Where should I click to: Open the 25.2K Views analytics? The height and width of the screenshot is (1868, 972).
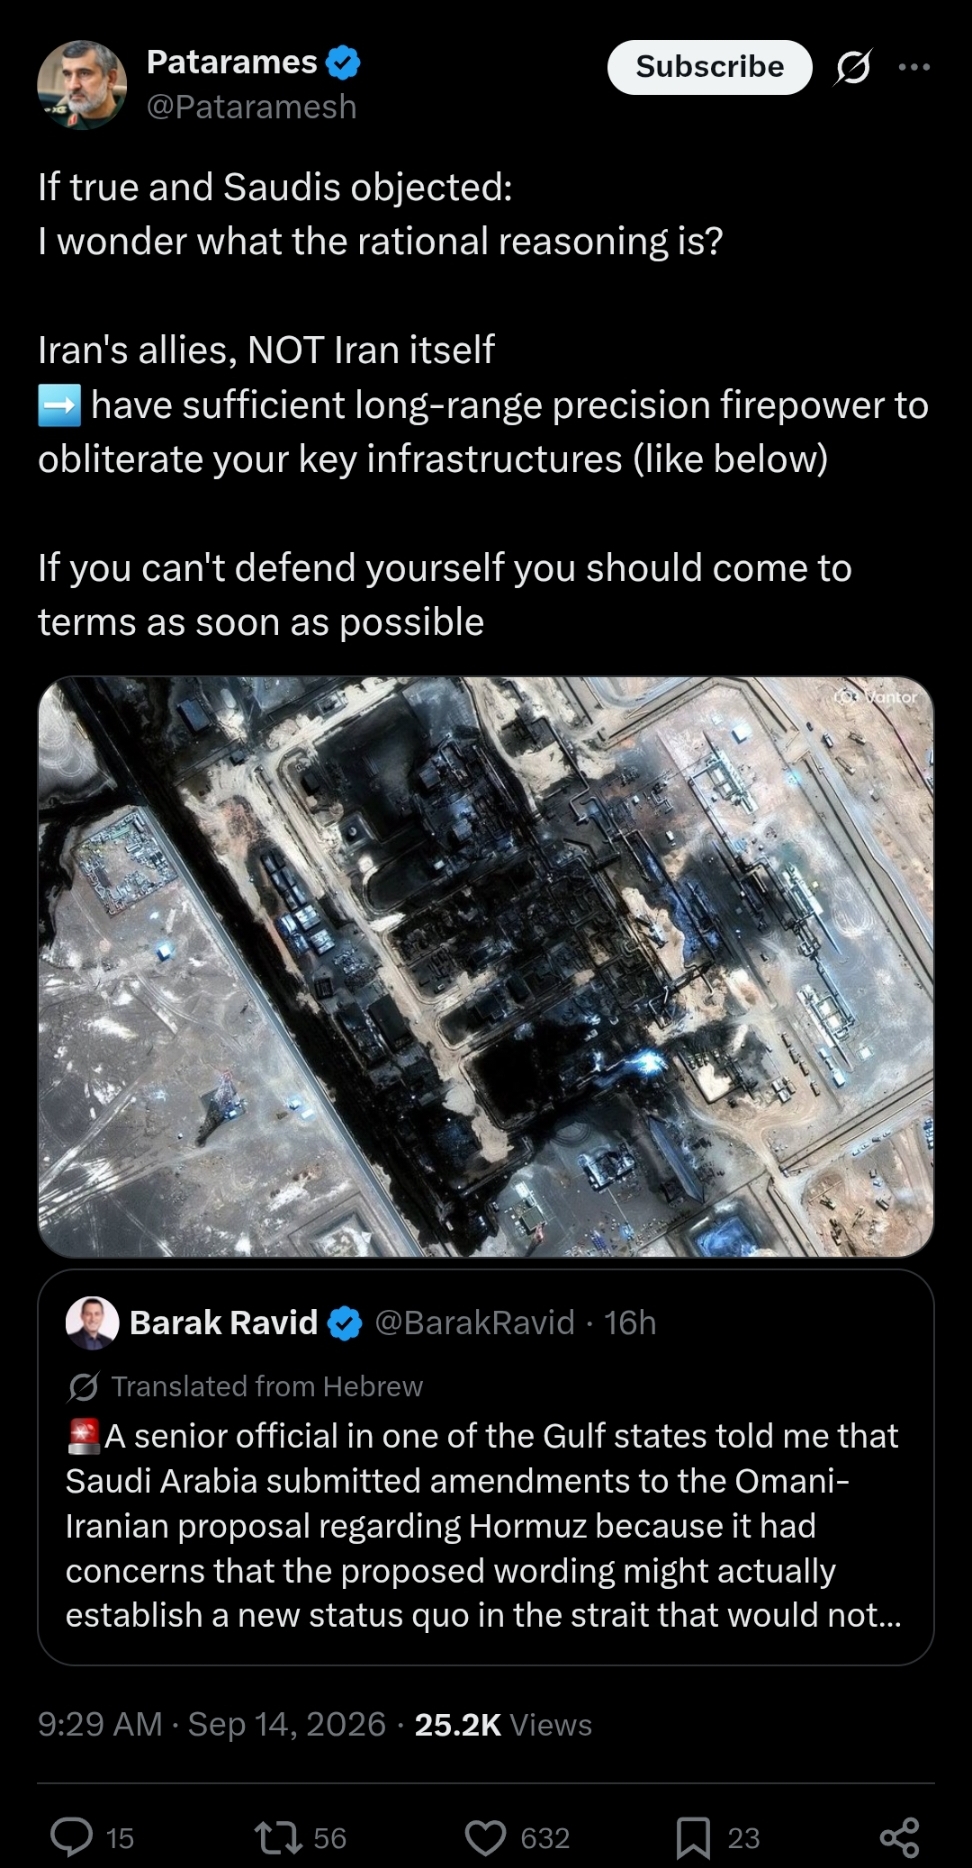tap(503, 1724)
